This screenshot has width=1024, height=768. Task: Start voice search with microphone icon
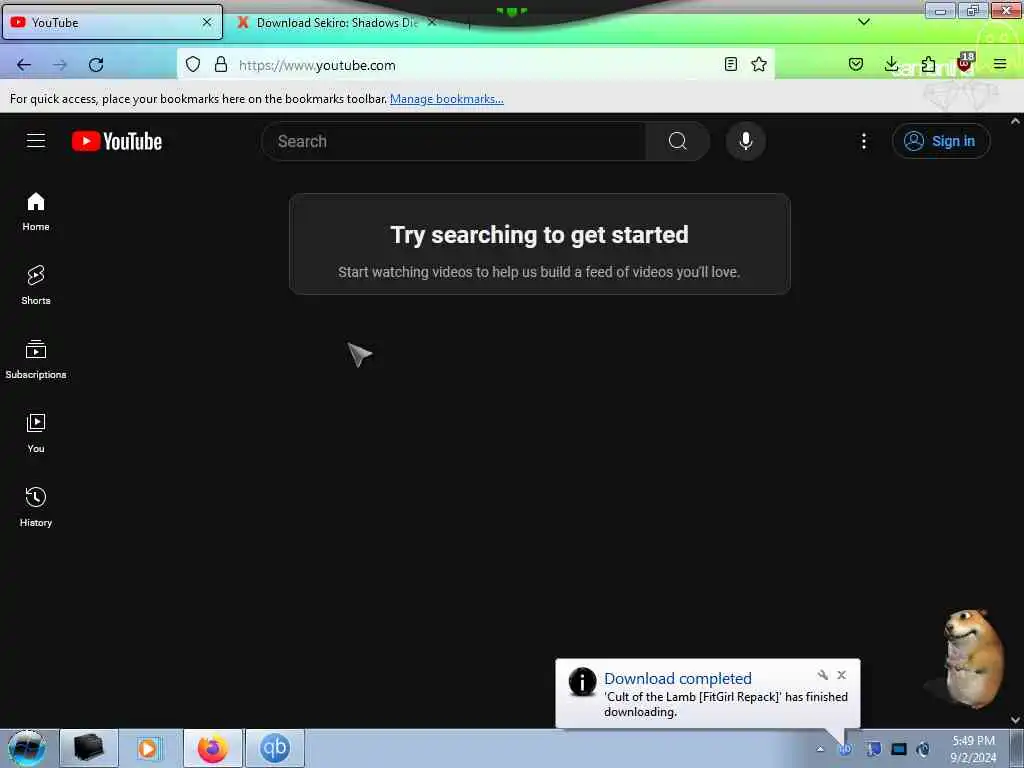pyautogui.click(x=746, y=141)
